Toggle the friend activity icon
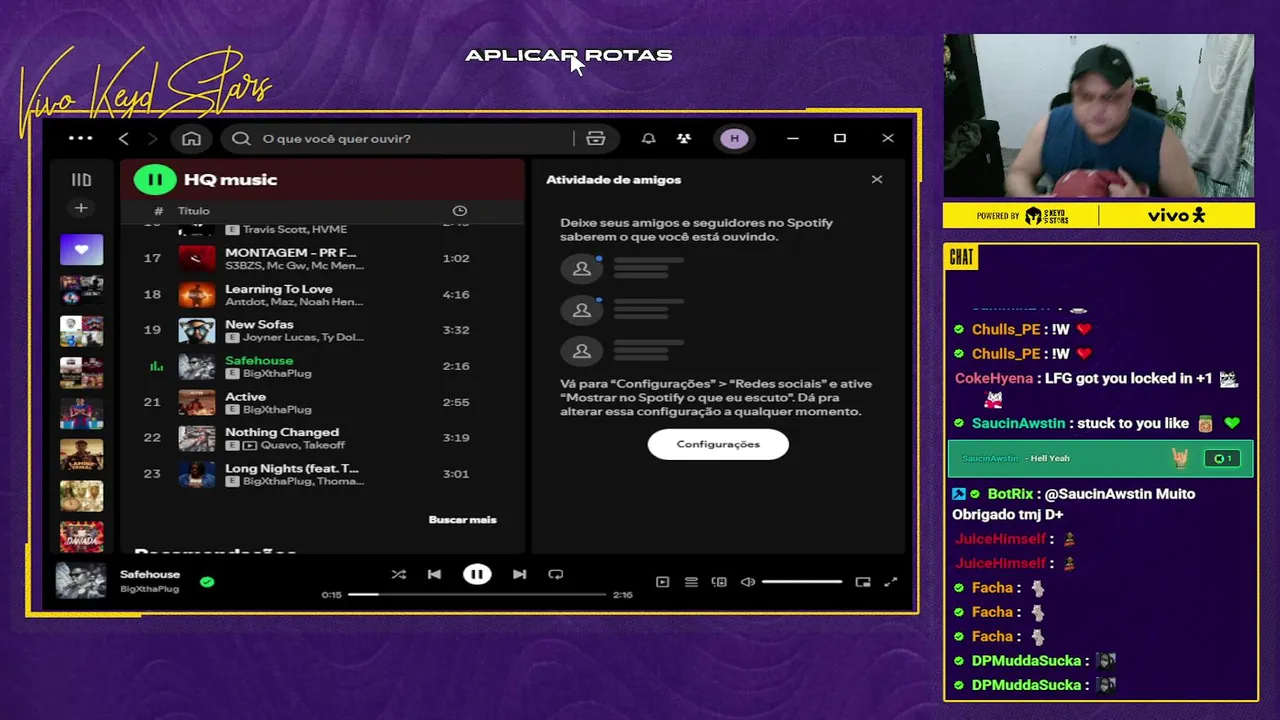The width and height of the screenshot is (1280, 720). 684,138
